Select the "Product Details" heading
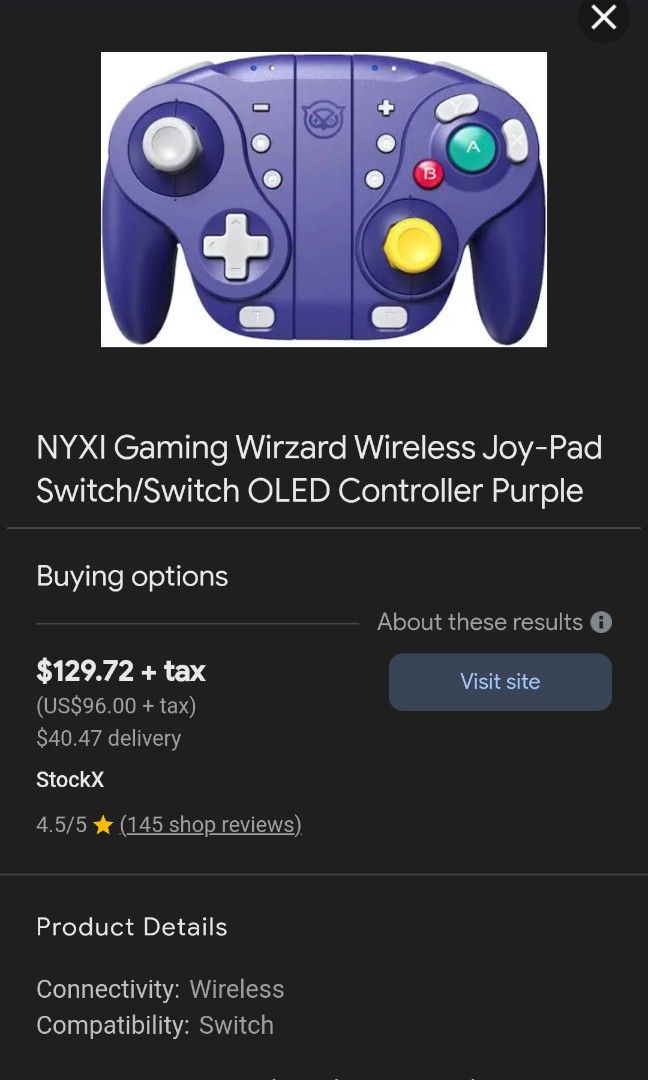This screenshot has height=1080, width=648. pyautogui.click(x=131, y=927)
